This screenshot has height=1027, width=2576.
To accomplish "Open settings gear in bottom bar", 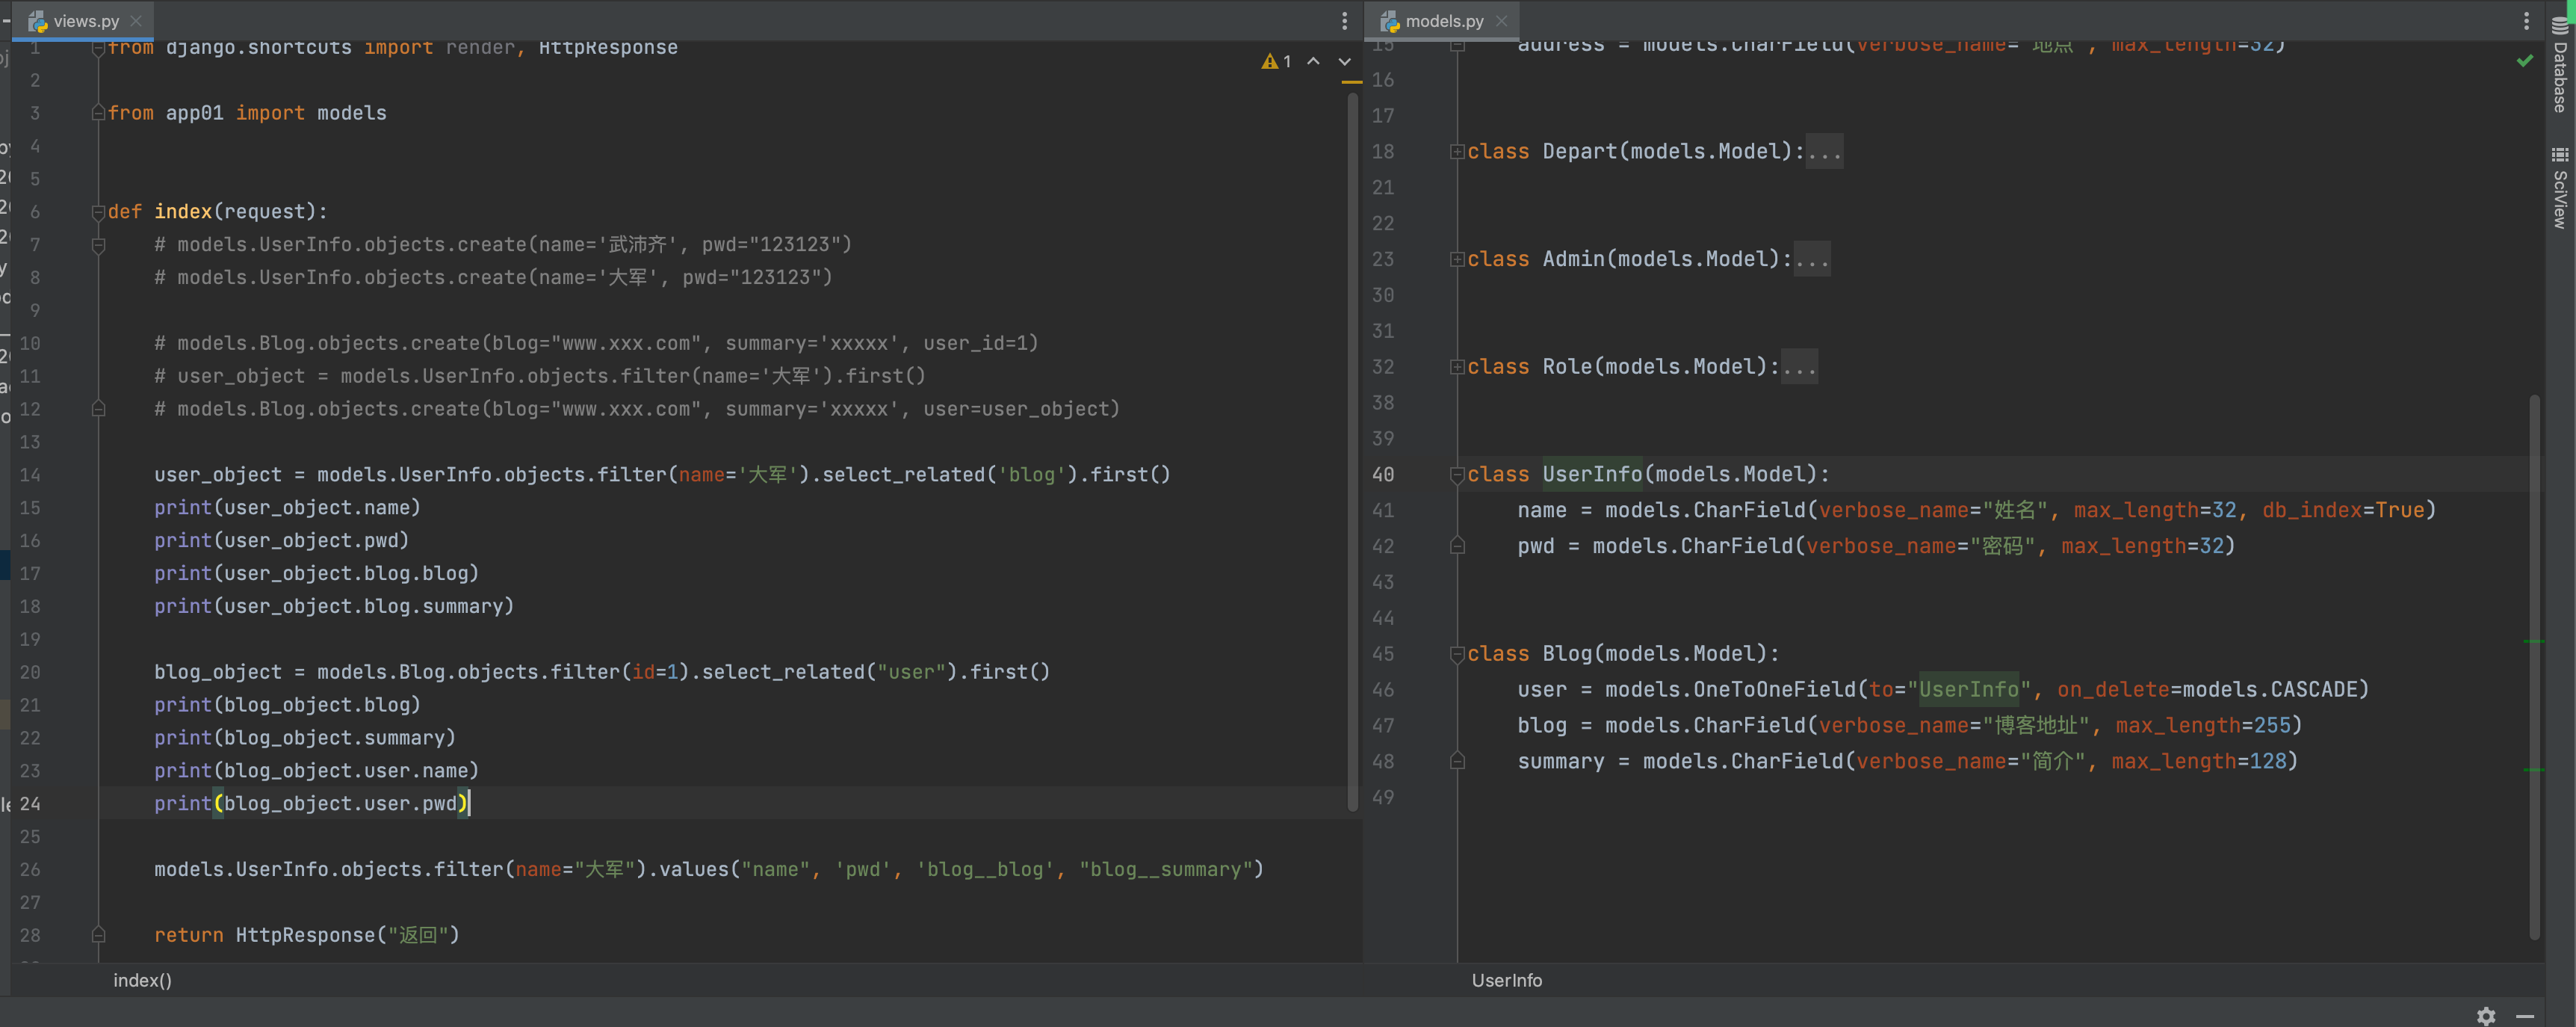I will pyautogui.click(x=2486, y=1016).
